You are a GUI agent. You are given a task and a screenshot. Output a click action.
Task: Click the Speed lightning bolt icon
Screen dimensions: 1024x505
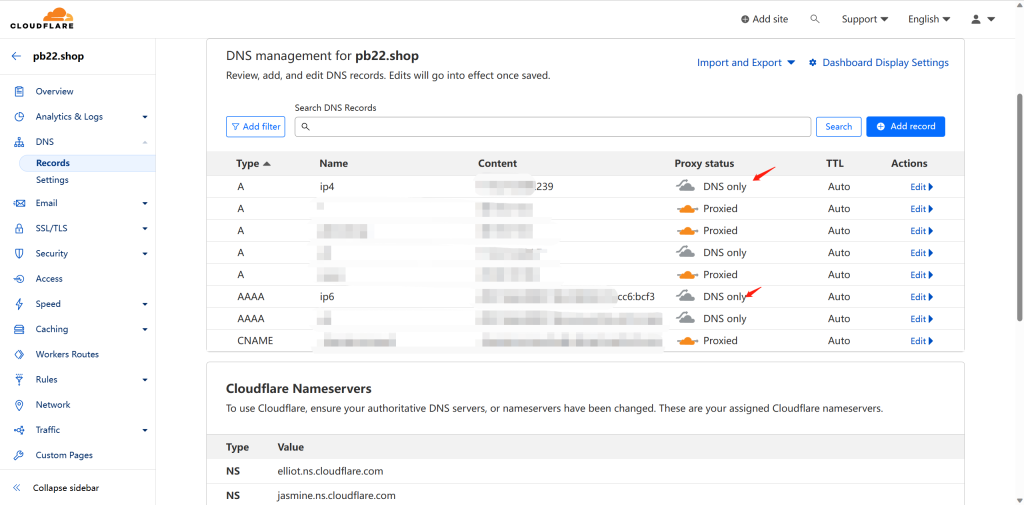pyautogui.click(x=20, y=304)
